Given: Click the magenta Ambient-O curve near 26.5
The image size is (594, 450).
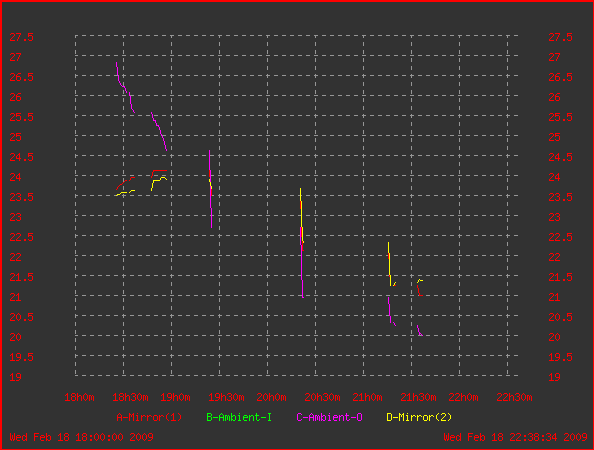Looking at the screenshot, I should coord(118,77).
